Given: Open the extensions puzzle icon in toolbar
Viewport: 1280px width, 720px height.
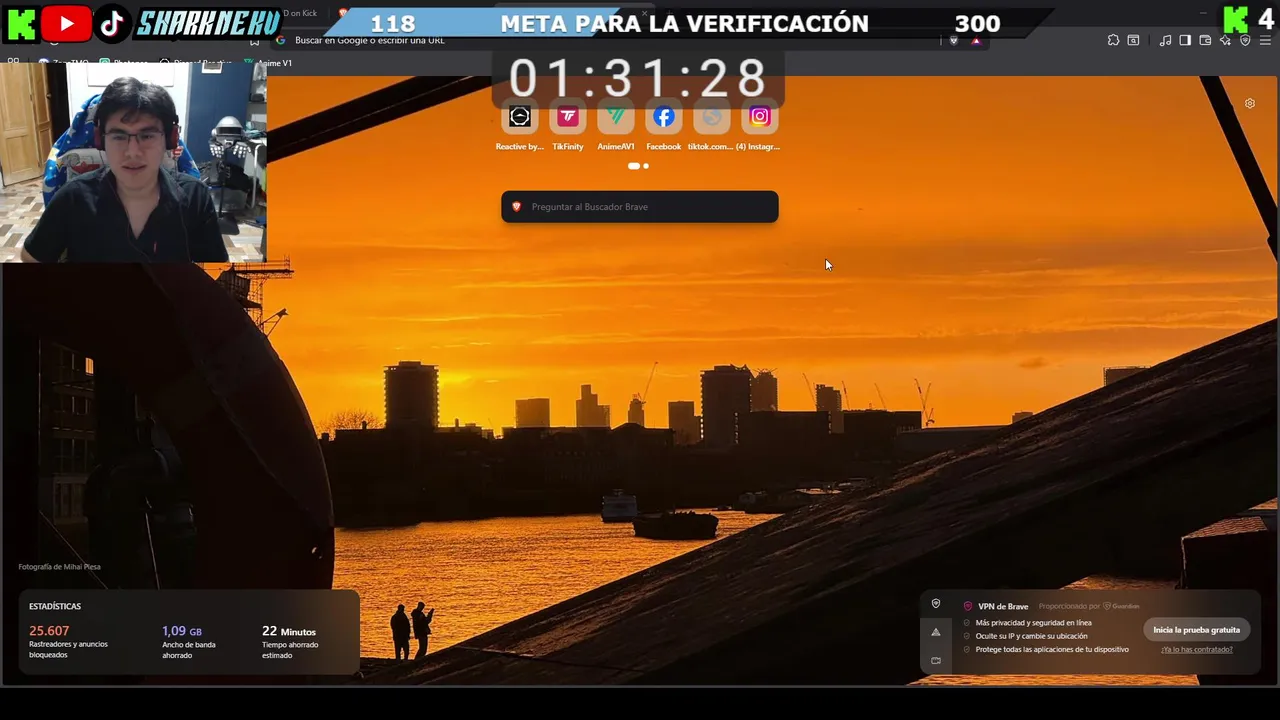Looking at the screenshot, I should [x=1113, y=40].
